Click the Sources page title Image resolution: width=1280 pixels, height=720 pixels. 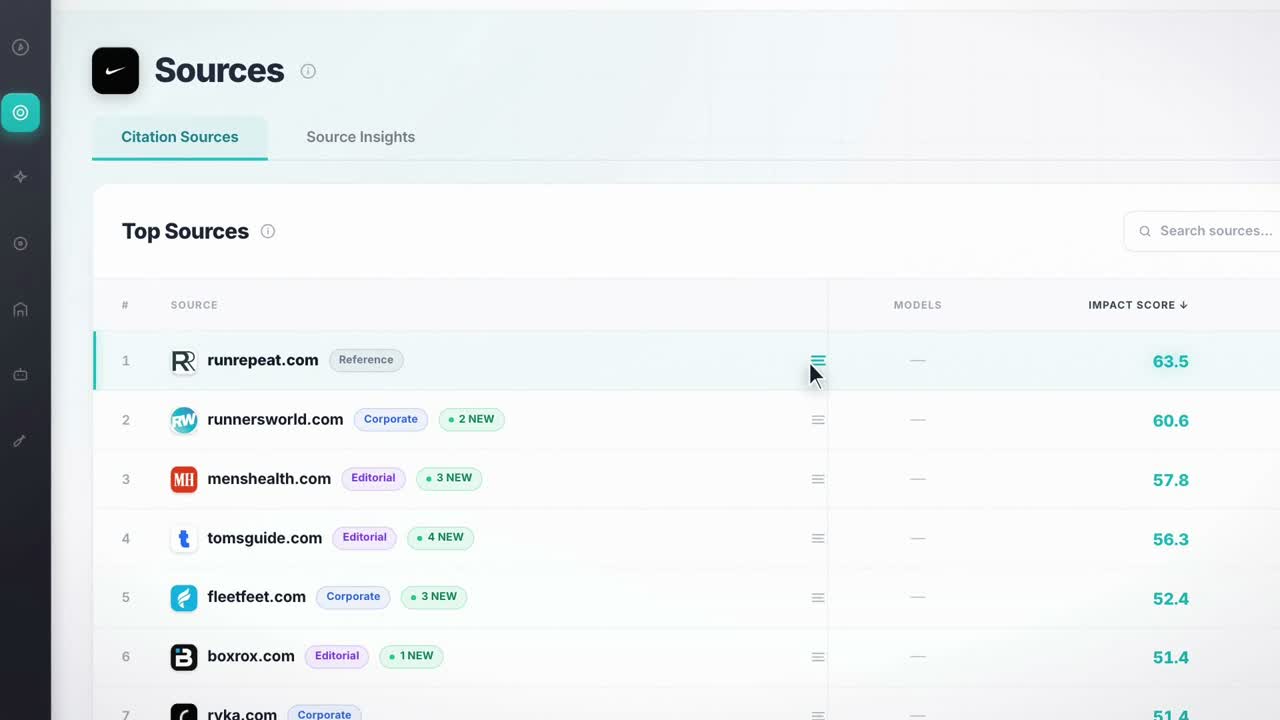(219, 71)
